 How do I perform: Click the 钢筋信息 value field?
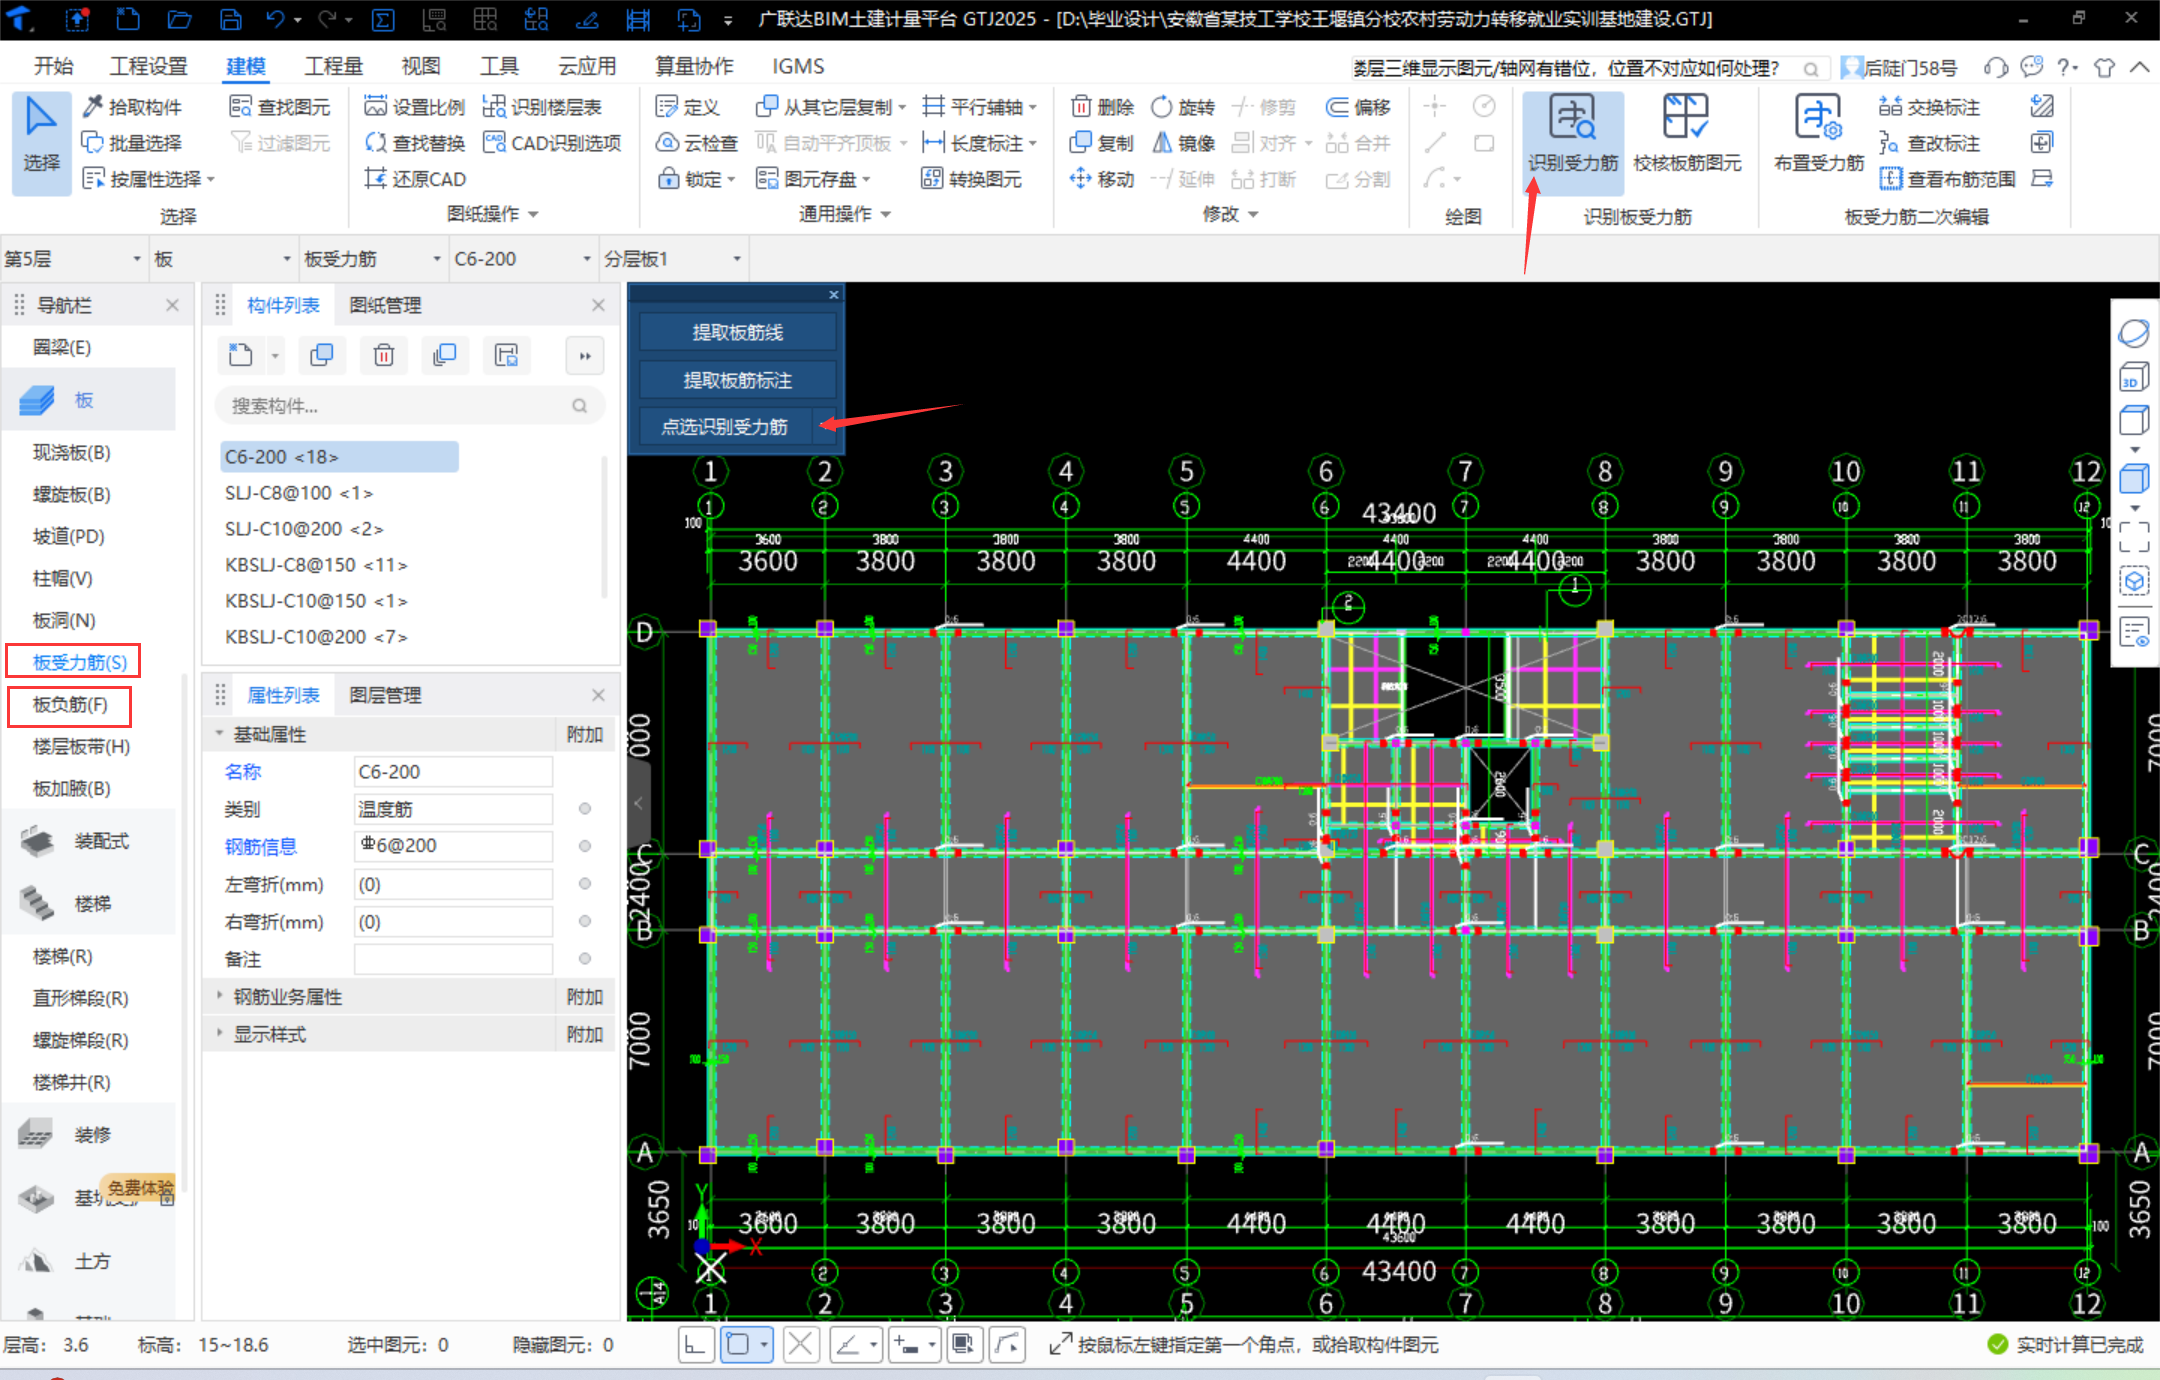pyautogui.click(x=453, y=845)
